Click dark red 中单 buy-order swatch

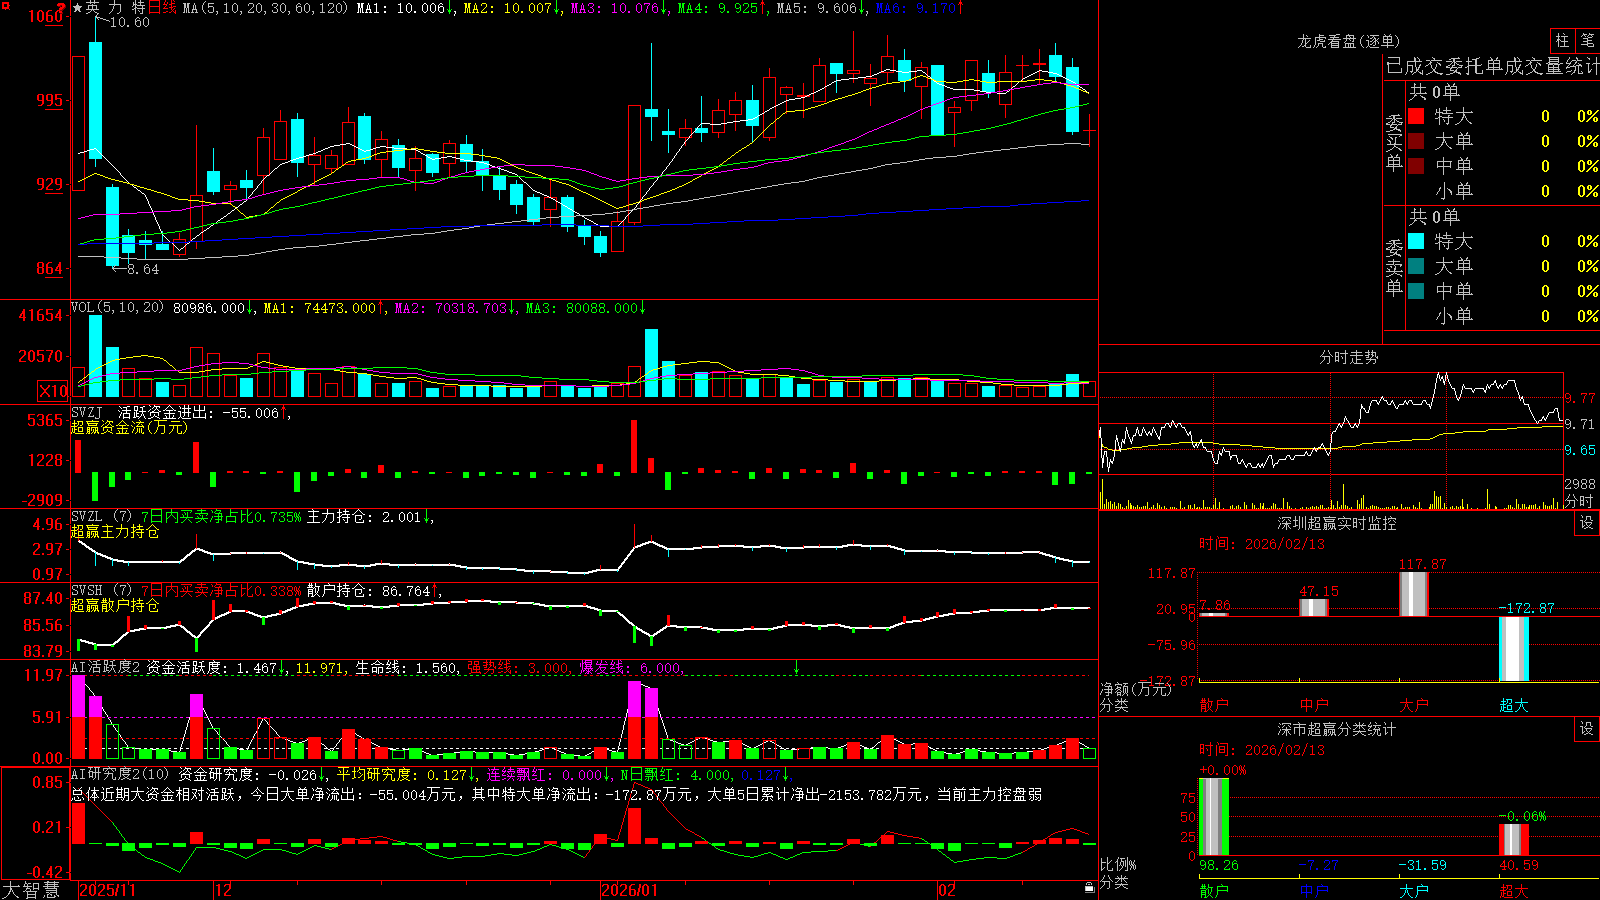pos(1416,166)
